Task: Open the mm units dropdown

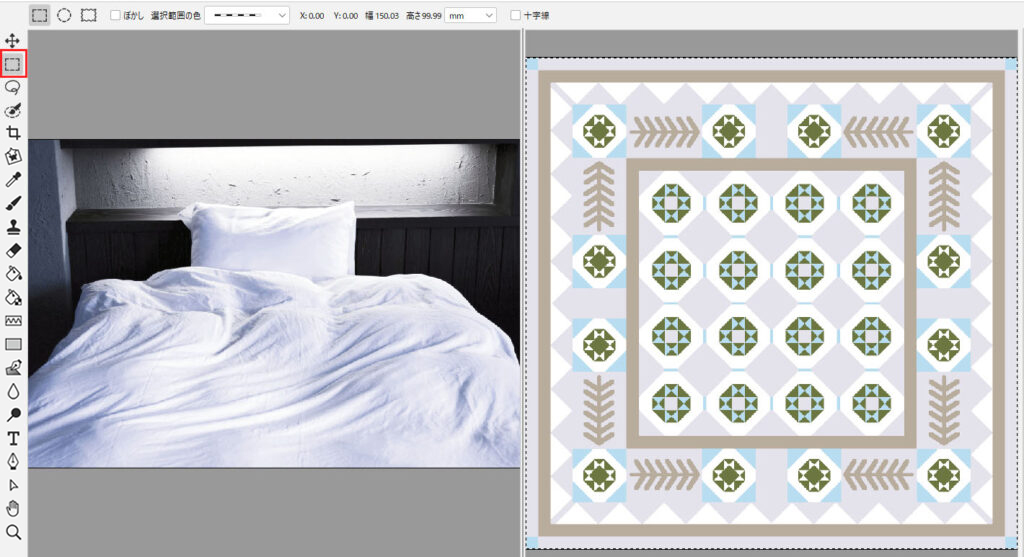Action: 470,15
